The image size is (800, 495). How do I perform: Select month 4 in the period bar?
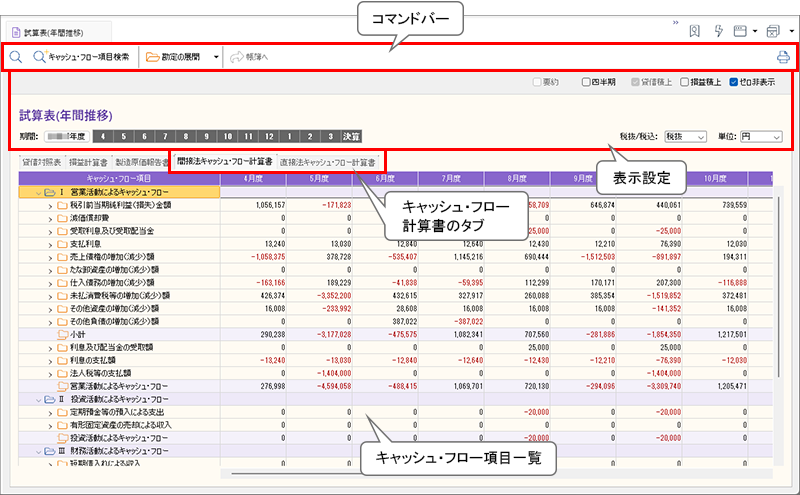click(x=103, y=136)
